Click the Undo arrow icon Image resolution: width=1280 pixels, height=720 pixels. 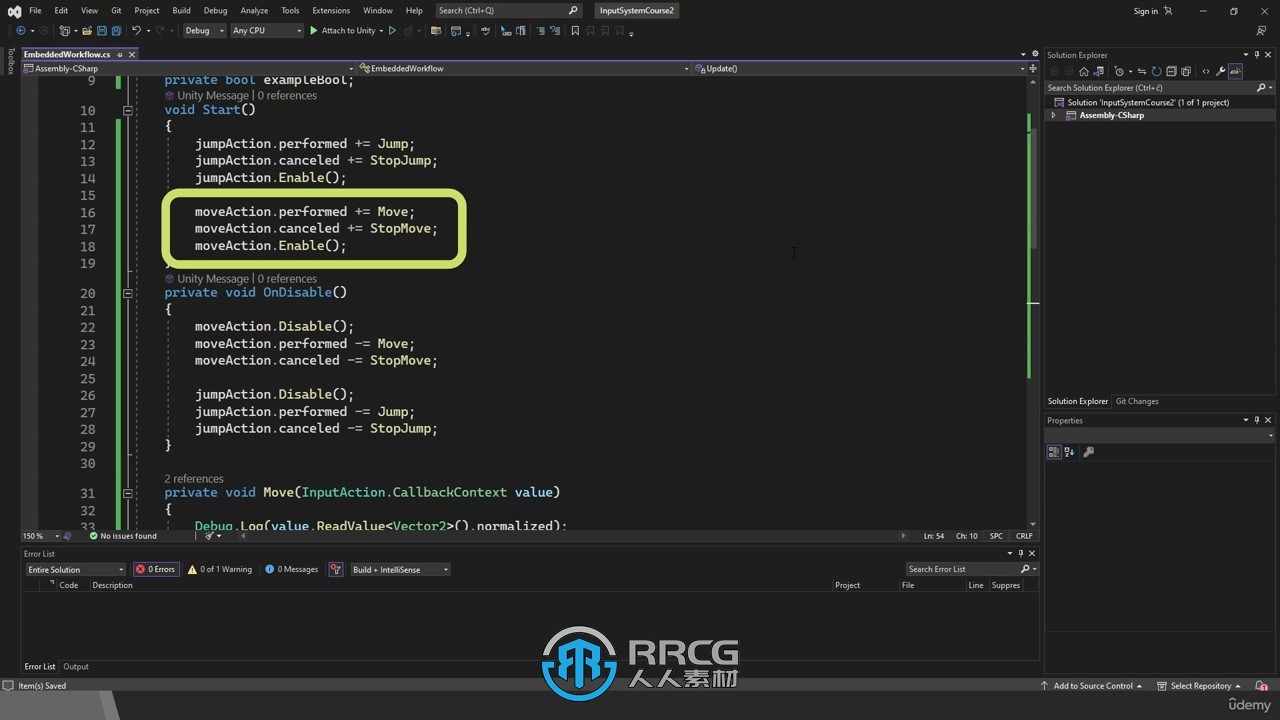click(x=136, y=31)
